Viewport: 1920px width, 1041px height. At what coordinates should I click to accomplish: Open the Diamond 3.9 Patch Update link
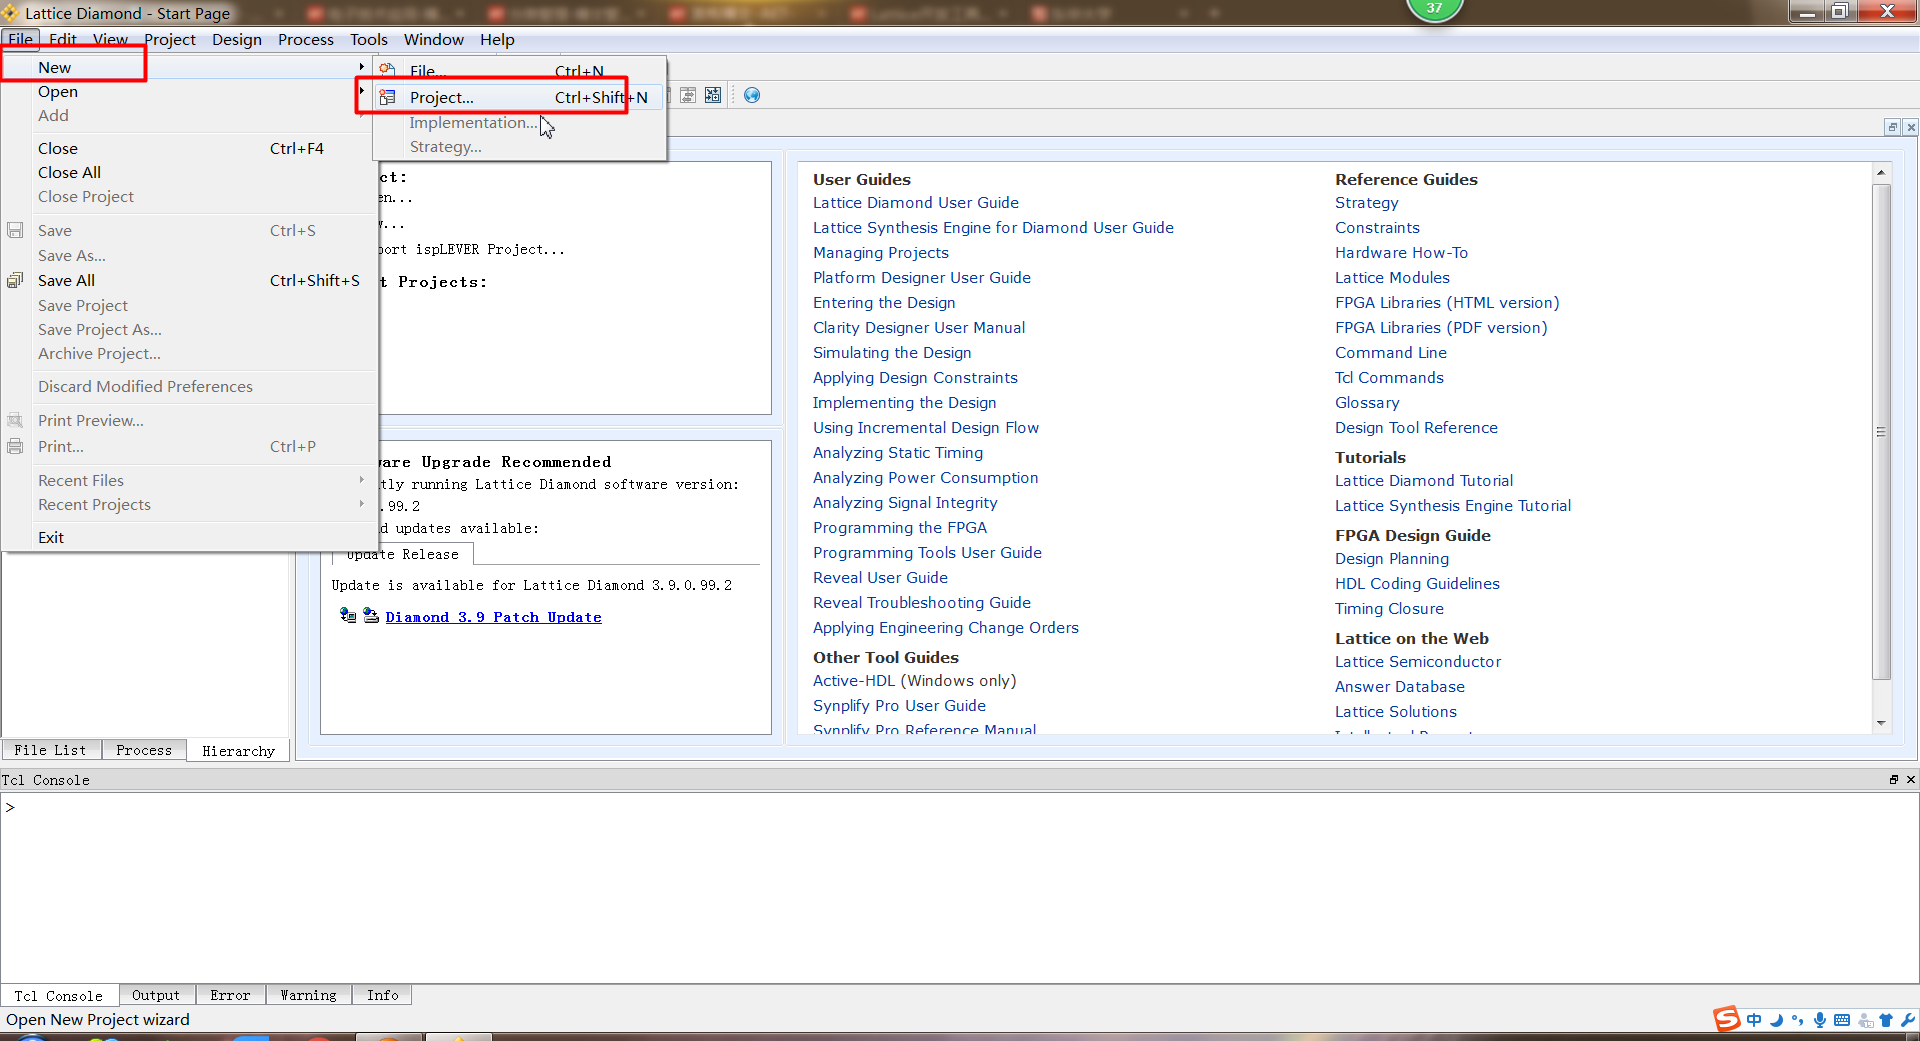(493, 617)
